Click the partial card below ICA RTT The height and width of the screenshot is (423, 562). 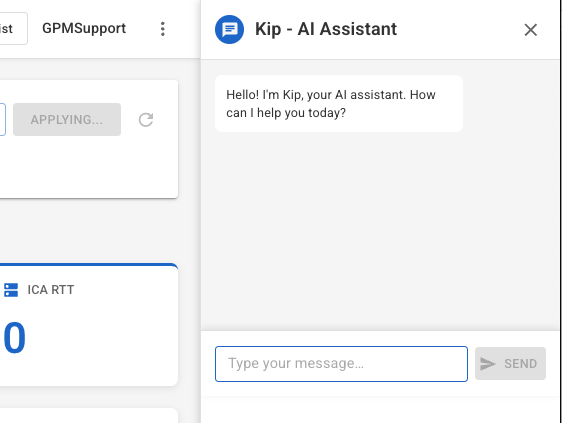point(89,415)
